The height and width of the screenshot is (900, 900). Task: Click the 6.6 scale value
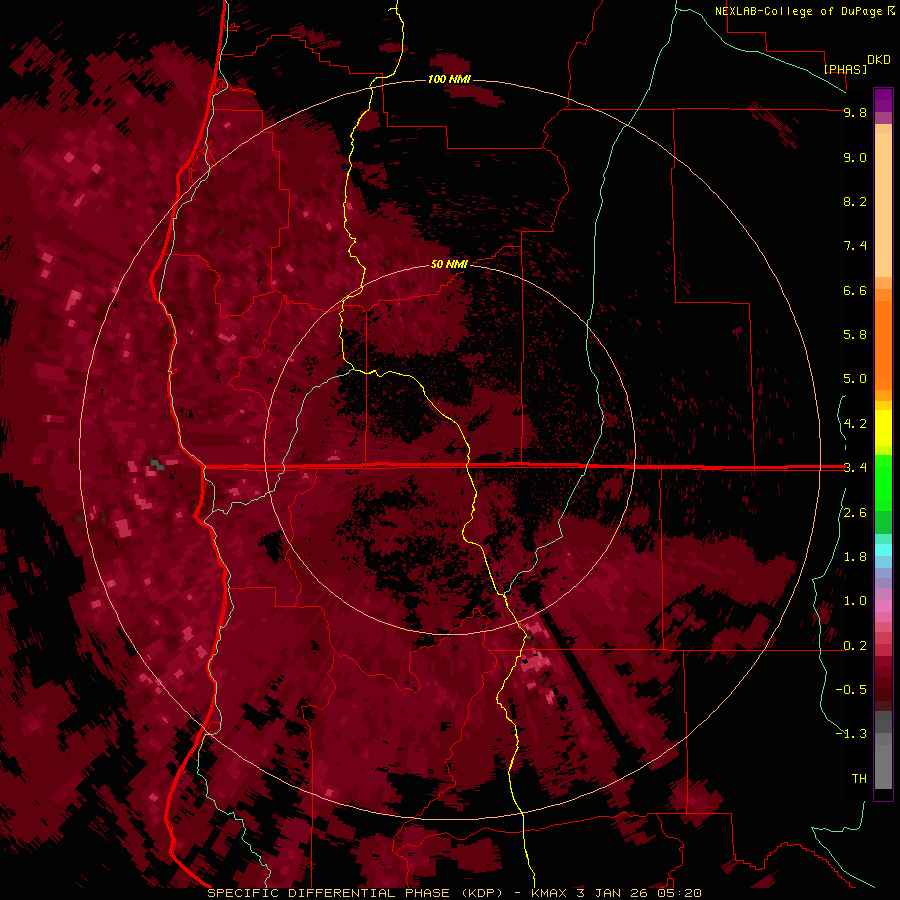point(855,290)
